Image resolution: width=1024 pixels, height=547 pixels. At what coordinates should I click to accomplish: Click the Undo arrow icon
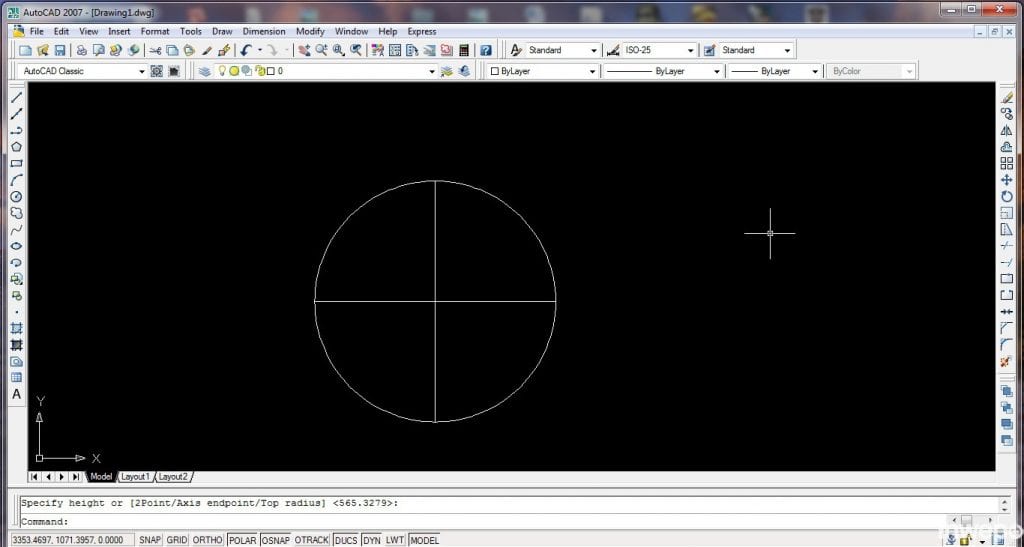coord(245,50)
